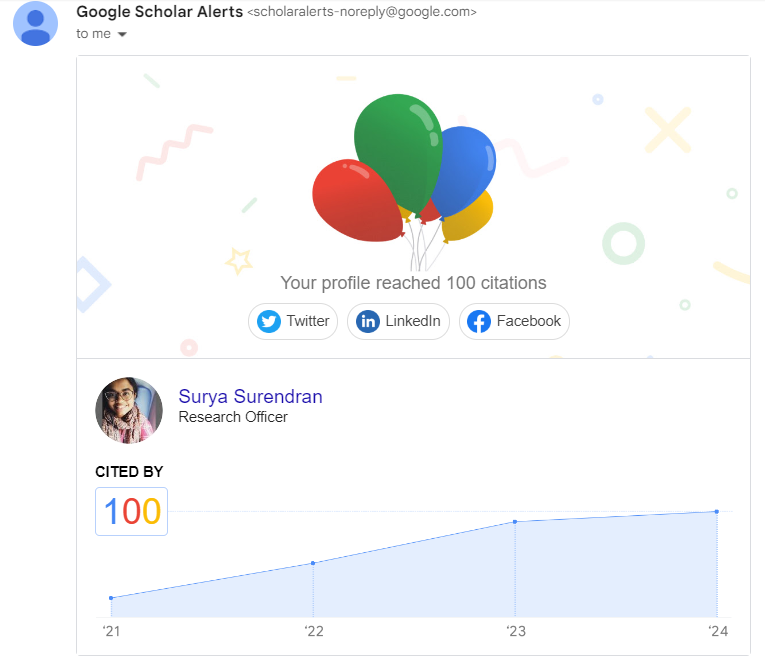Click the '23 axis label
765x663 pixels.
(516, 631)
